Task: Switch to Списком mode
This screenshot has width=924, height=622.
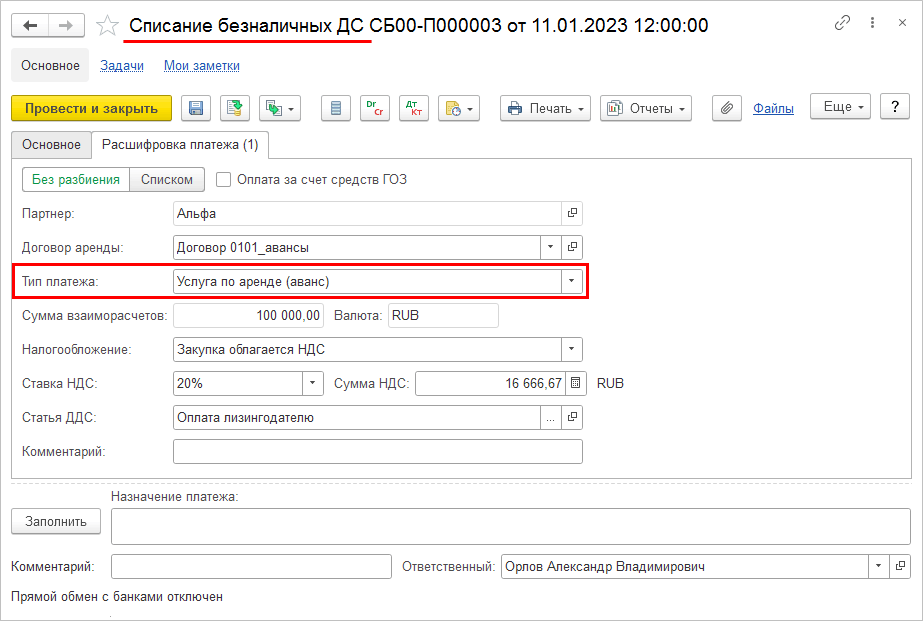Action: click(167, 180)
